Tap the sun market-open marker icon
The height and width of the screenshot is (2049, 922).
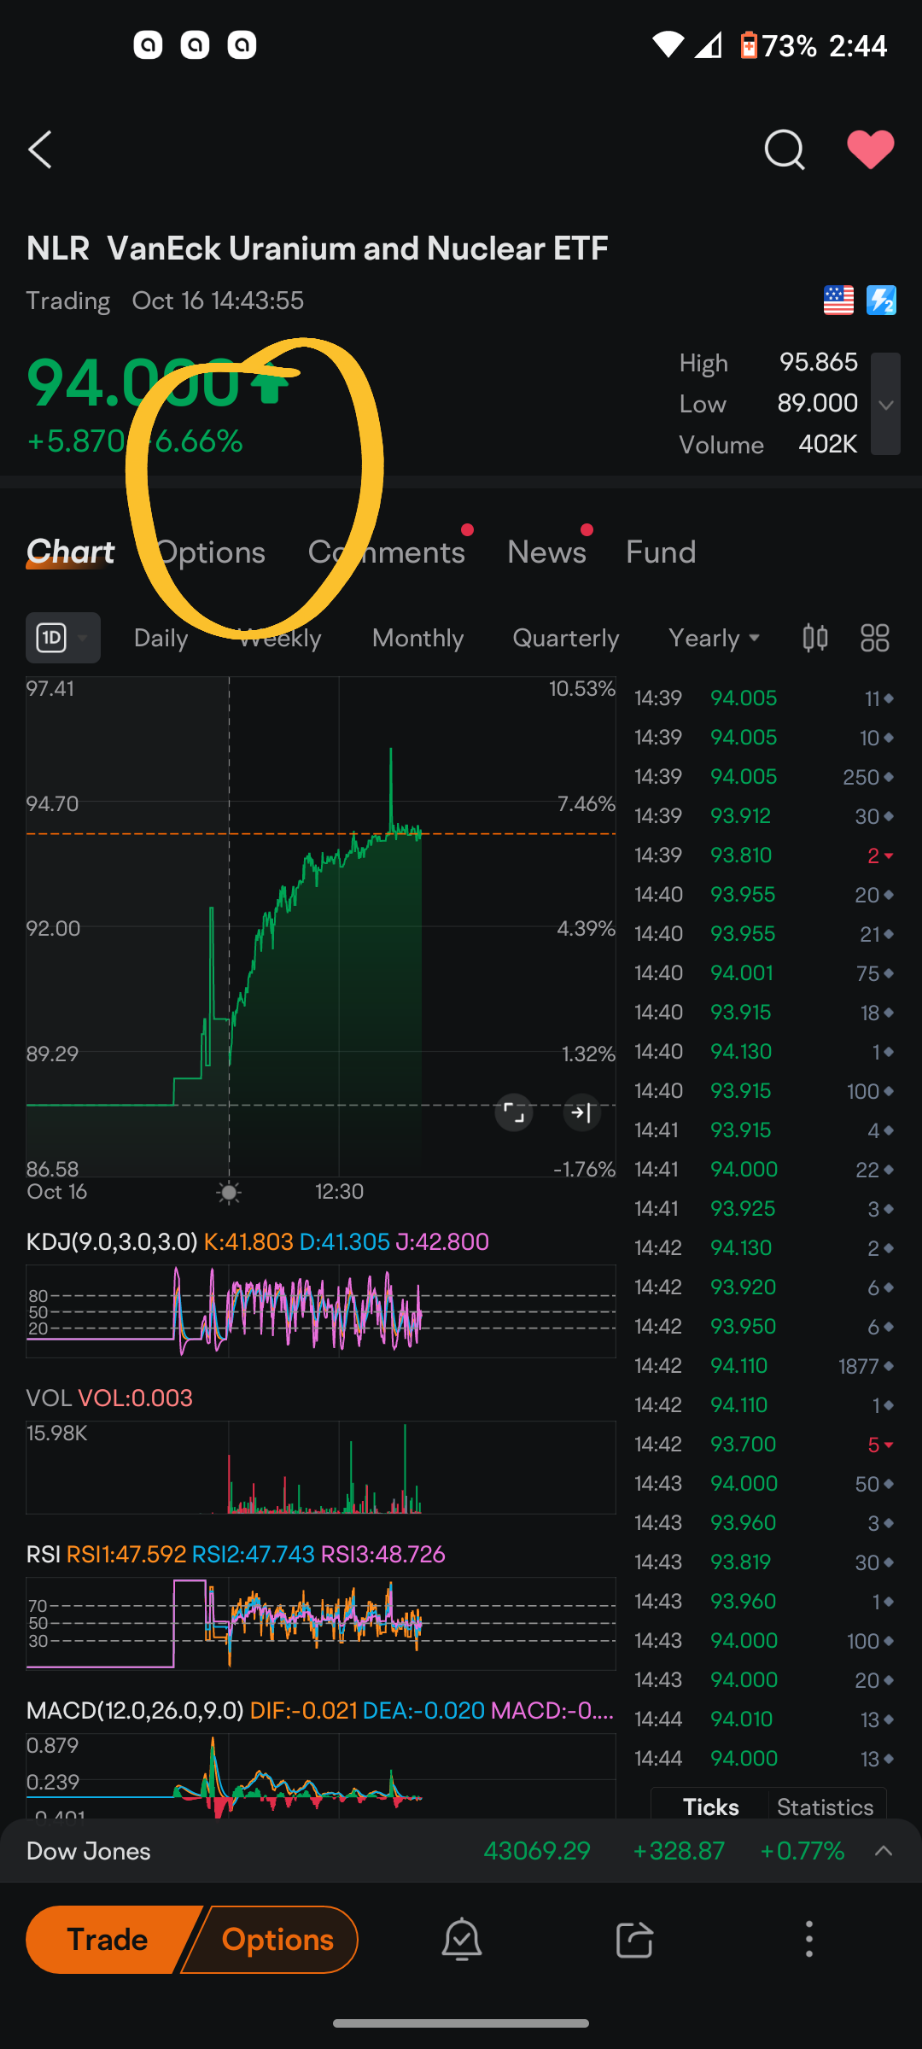[229, 1192]
